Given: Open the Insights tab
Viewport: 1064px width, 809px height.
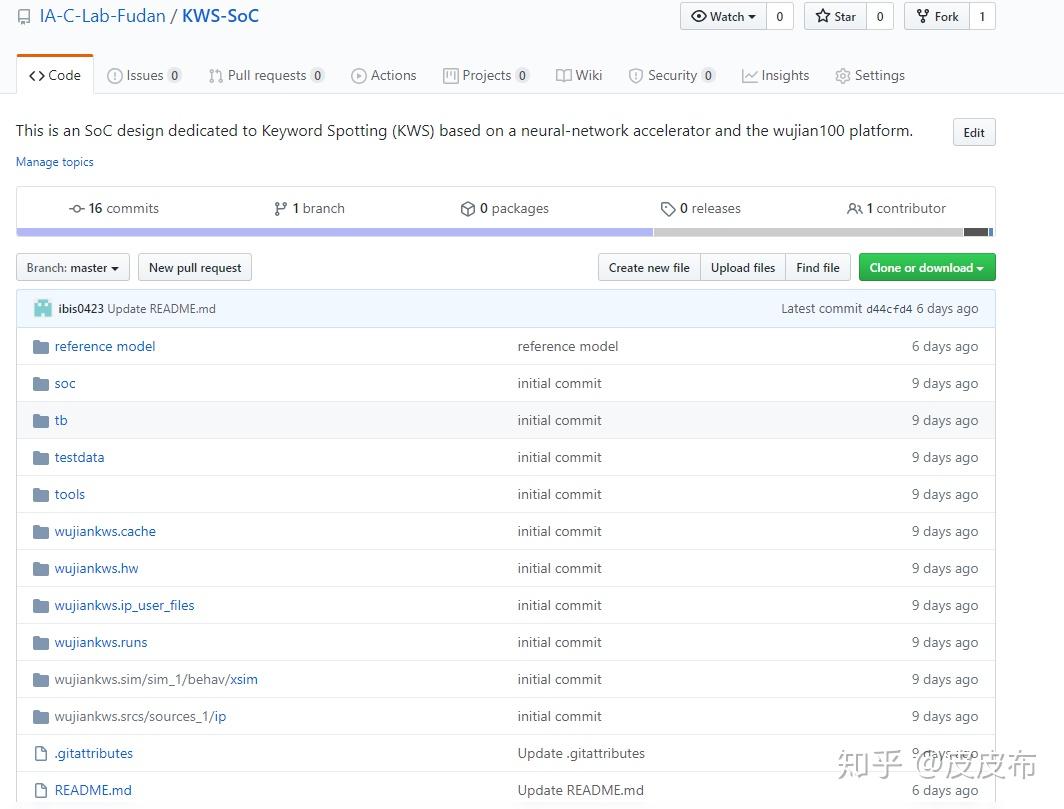Looking at the screenshot, I should [775, 76].
